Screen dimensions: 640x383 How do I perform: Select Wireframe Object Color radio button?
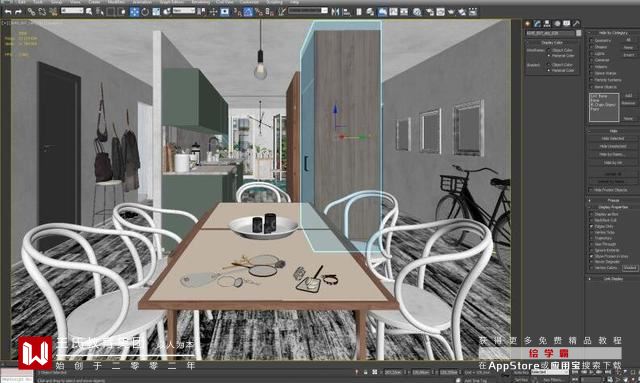tap(549, 50)
